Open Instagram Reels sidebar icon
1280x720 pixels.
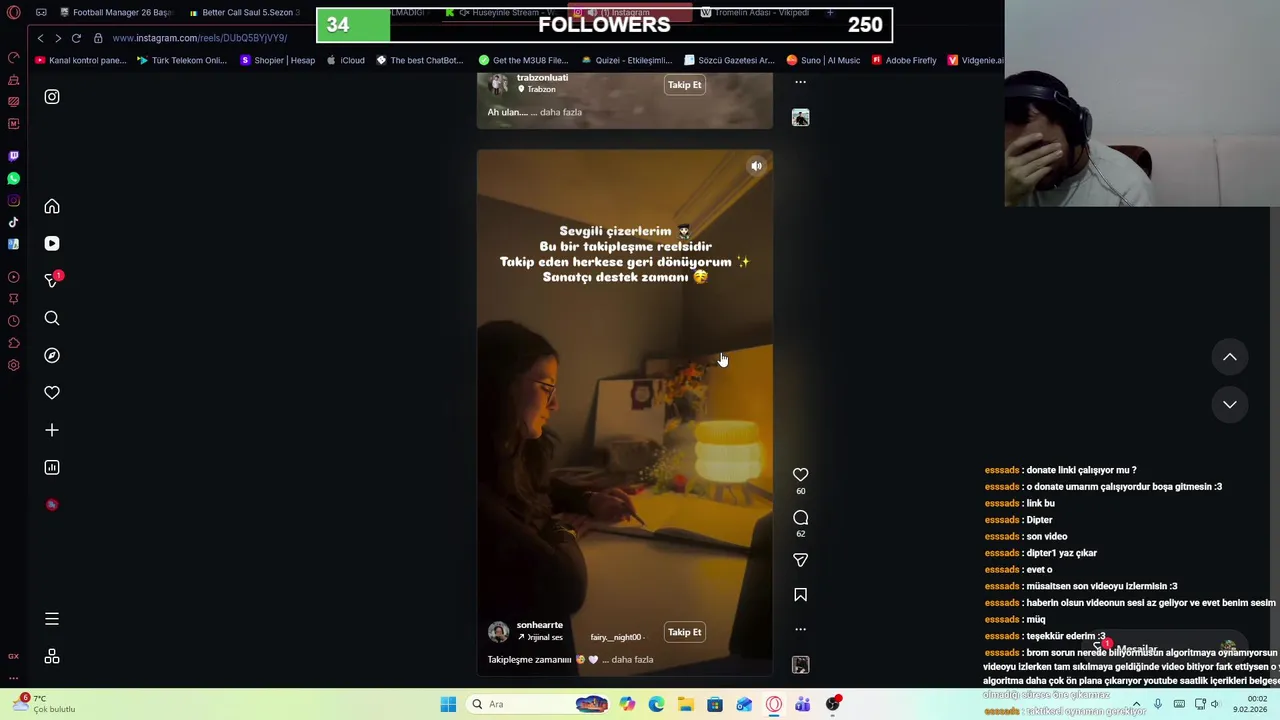tap(52, 243)
